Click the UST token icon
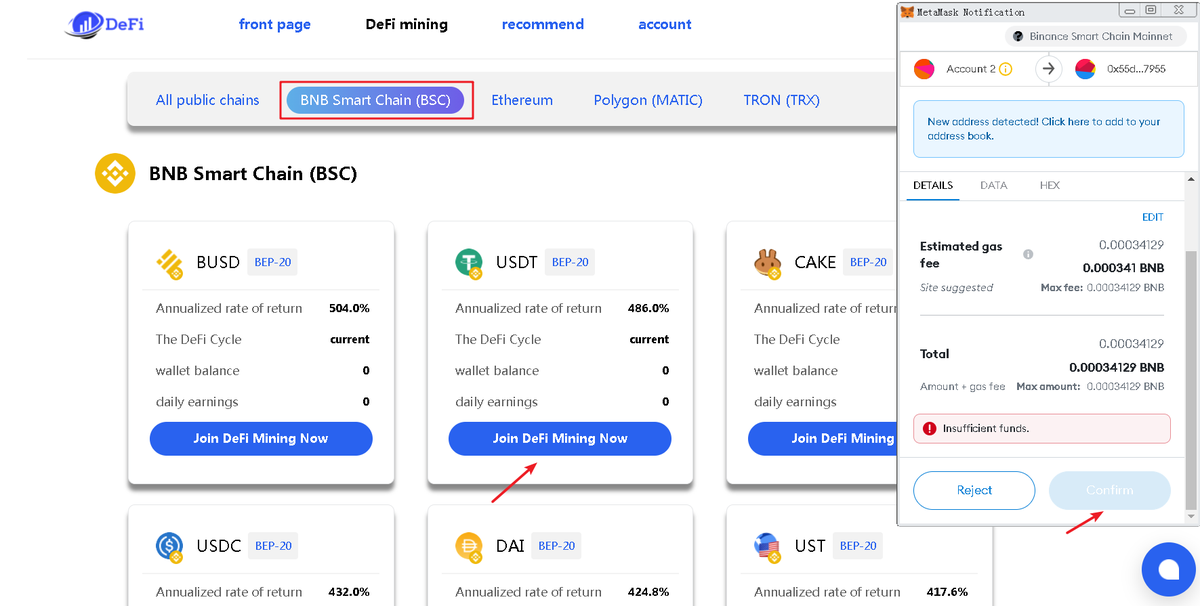Image resolution: width=1200 pixels, height=606 pixels. 768,546
